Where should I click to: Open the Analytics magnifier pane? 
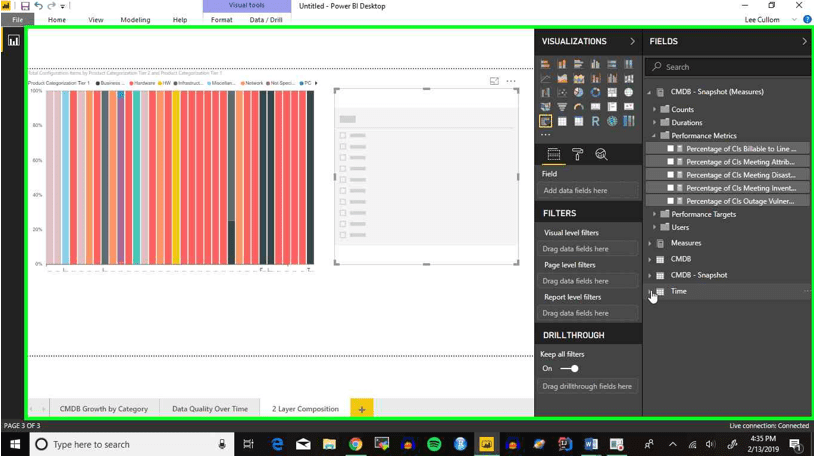[x=601, y=154]
